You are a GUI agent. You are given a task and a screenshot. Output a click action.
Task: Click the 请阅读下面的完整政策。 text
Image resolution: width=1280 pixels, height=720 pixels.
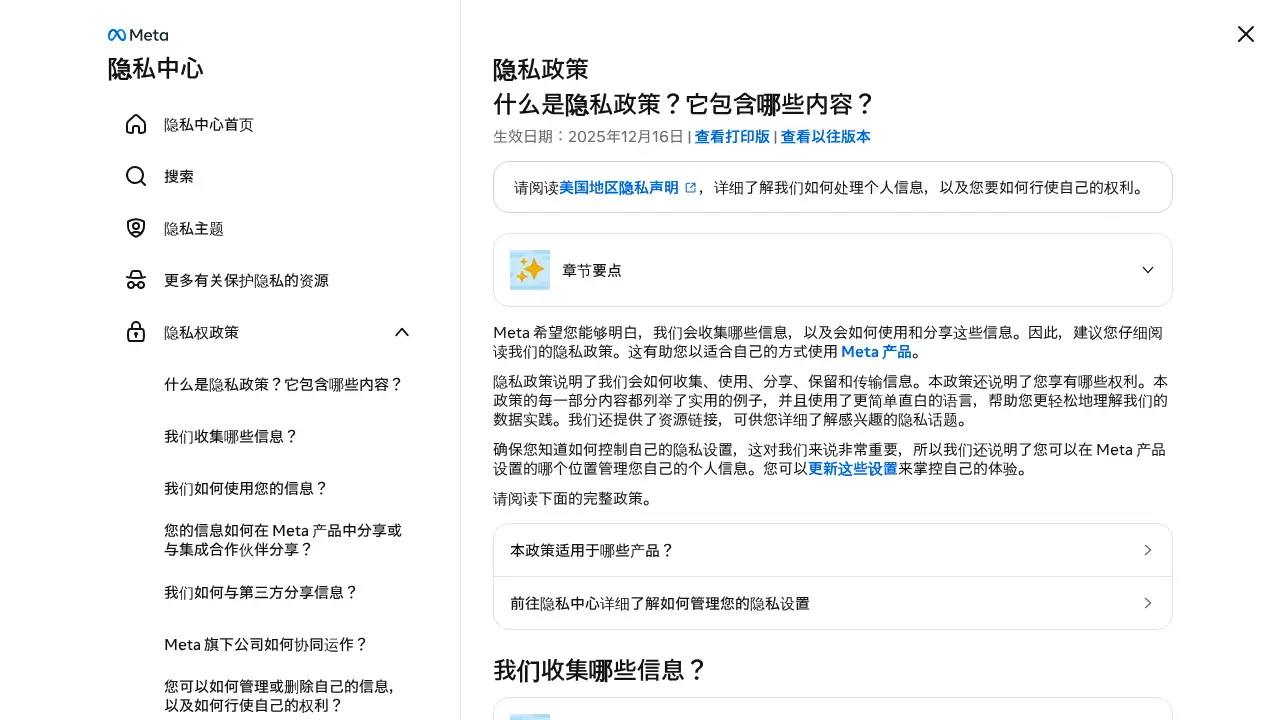coord(575,498)
